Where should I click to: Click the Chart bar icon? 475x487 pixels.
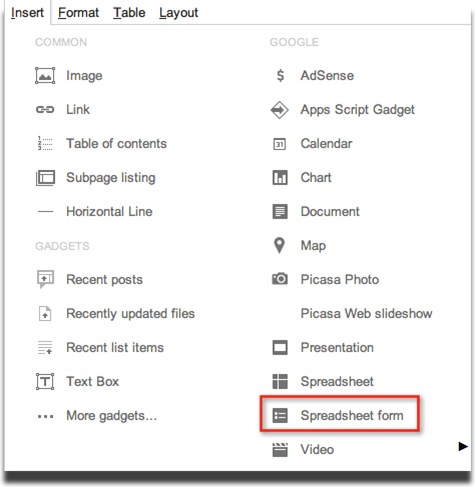pos(280,178)
